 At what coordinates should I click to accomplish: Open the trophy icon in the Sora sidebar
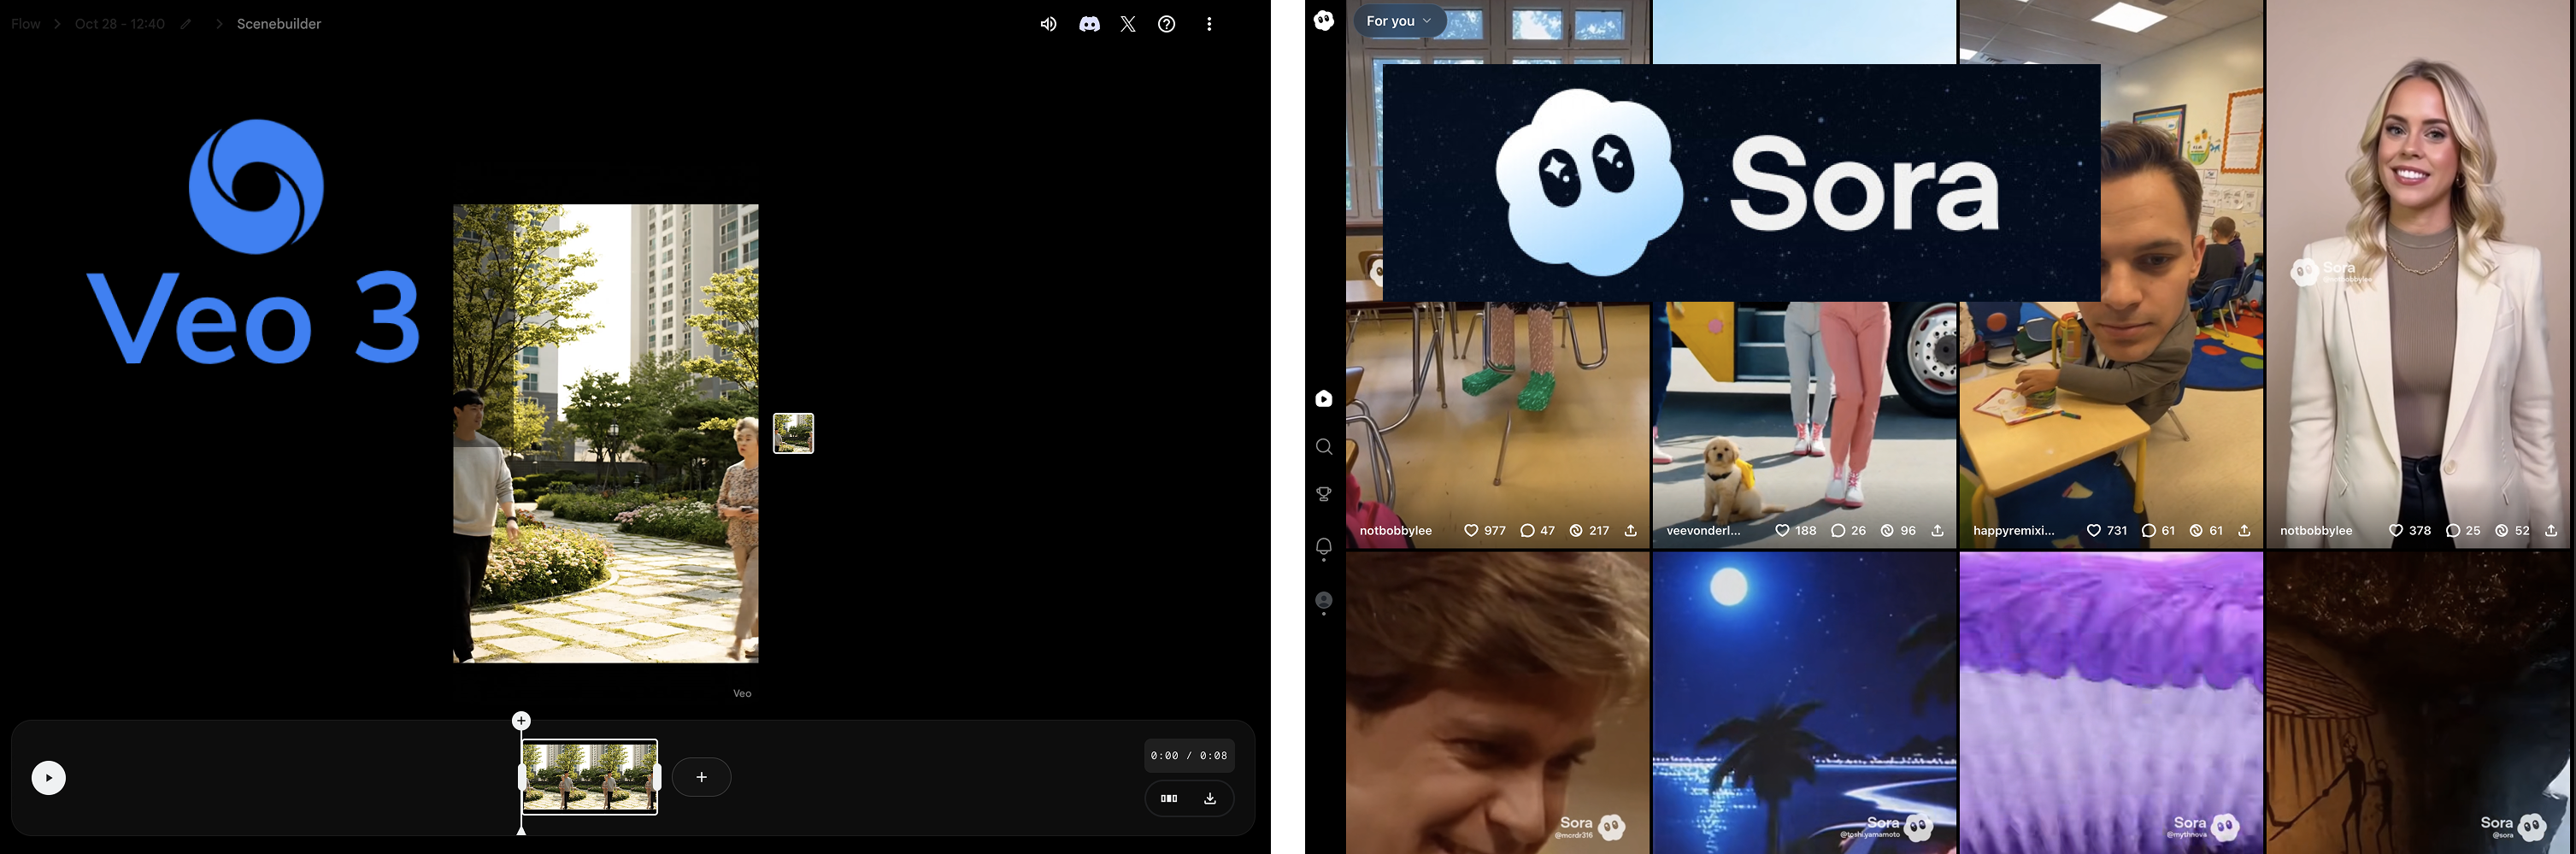click(x=1324, y=494)
